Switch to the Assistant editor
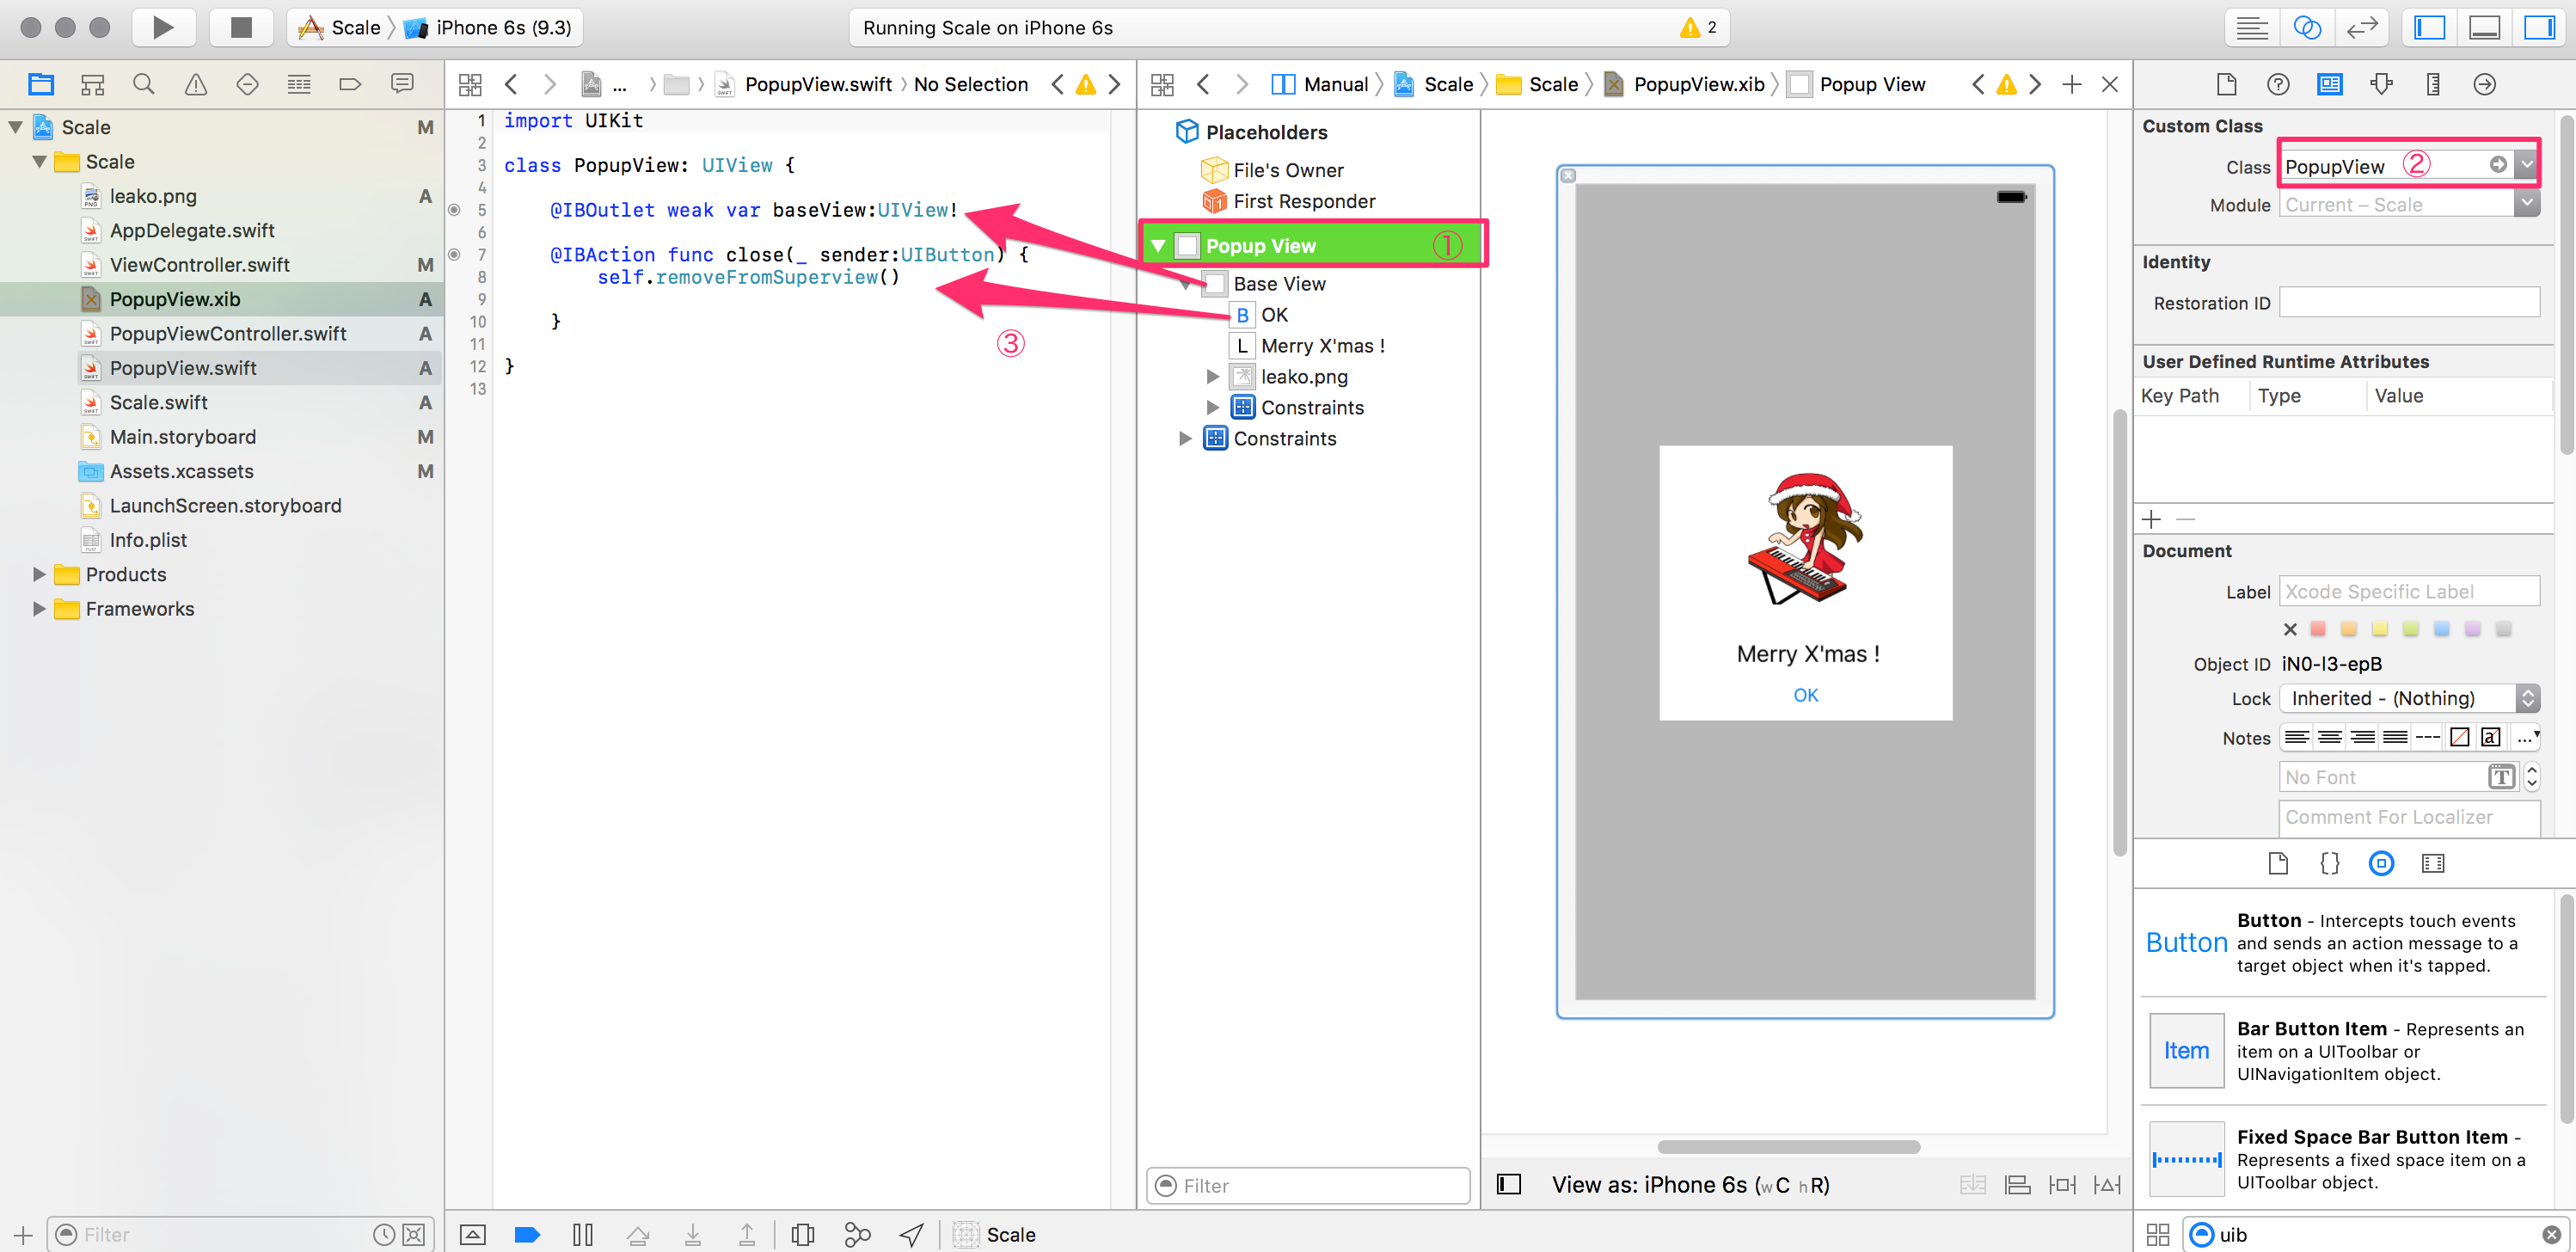Image resolution: width=2576 pixels, height=1252 pixels. 2308,27
